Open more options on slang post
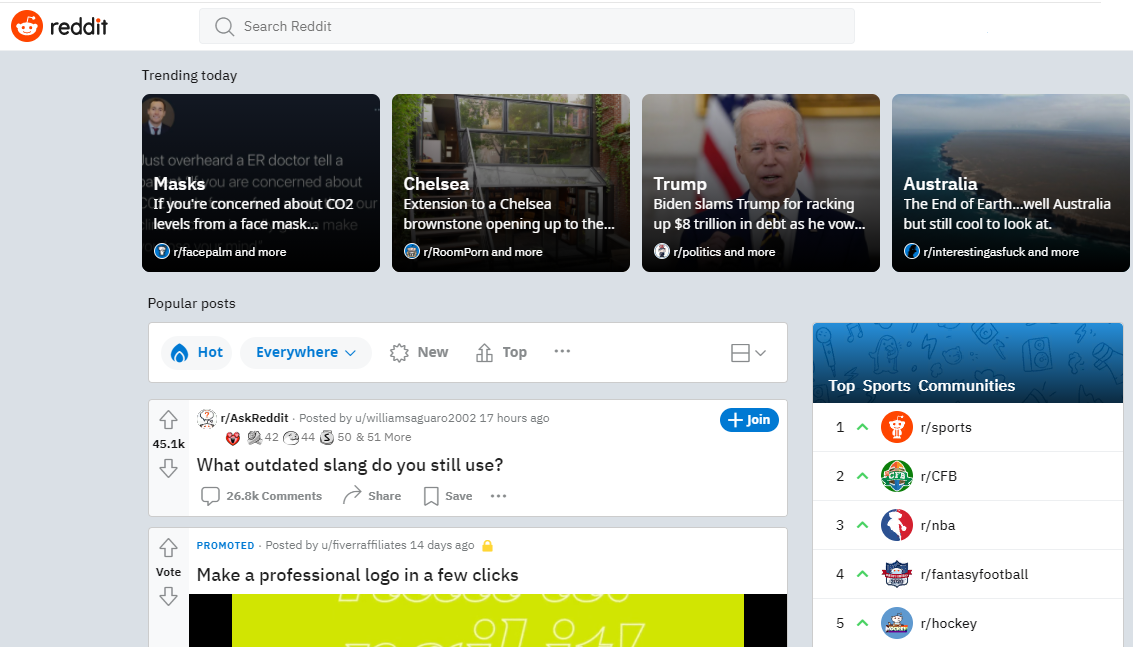Viewport: 1133px width, 647px height. 499,496
